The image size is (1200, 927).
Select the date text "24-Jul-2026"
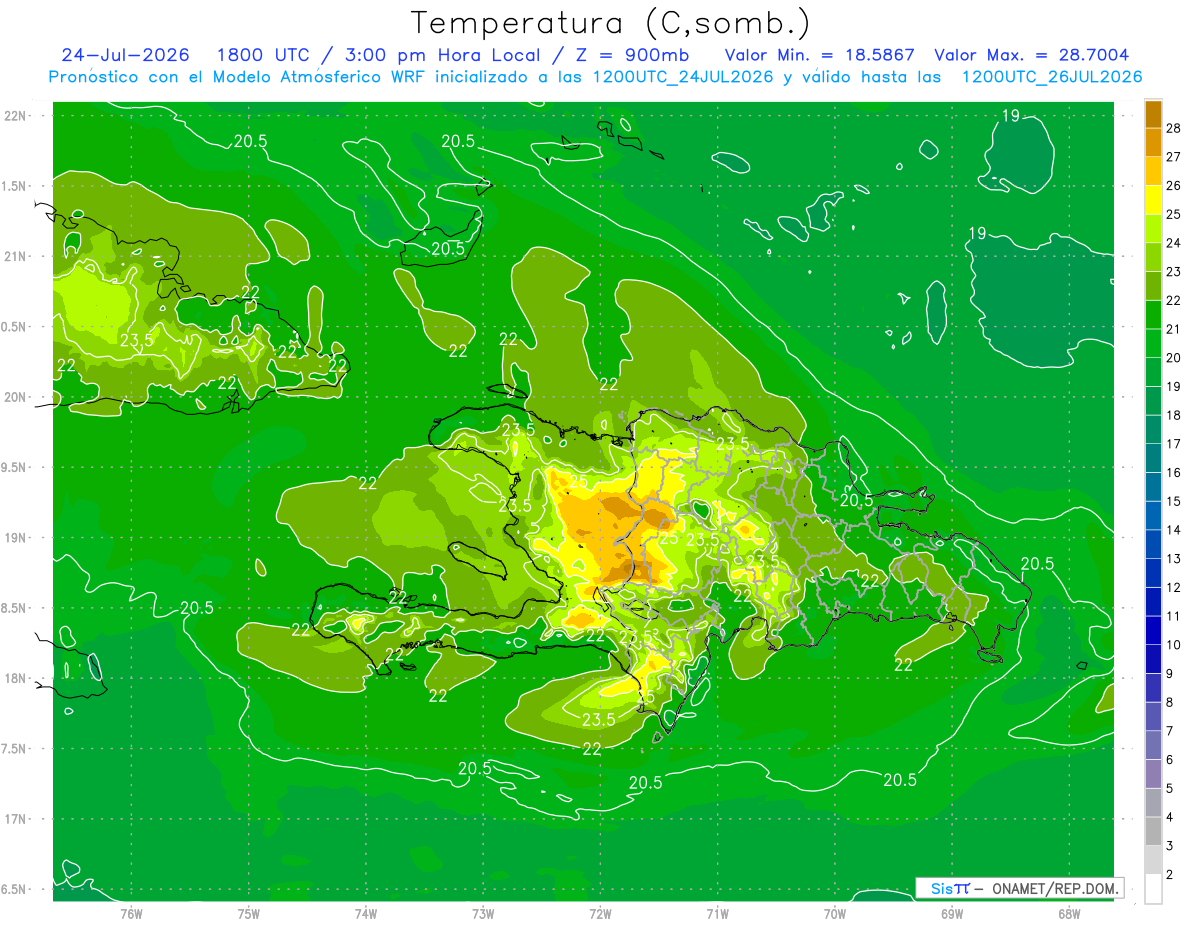[x=126, y=55]
